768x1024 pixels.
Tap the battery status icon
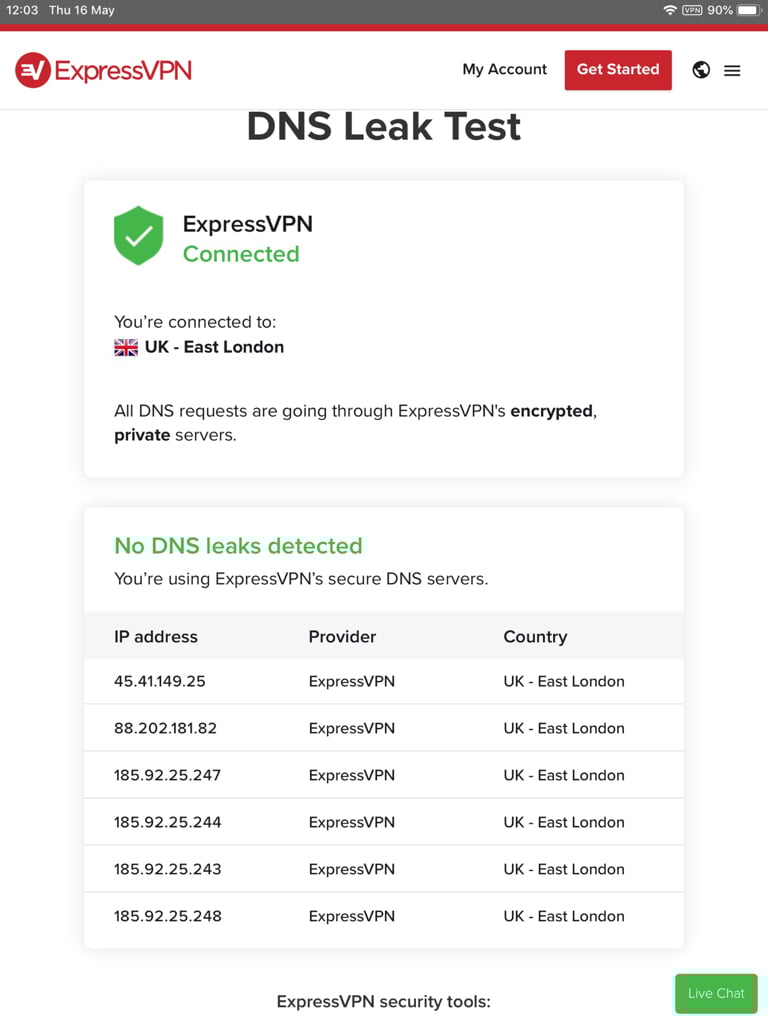[749, 10]
